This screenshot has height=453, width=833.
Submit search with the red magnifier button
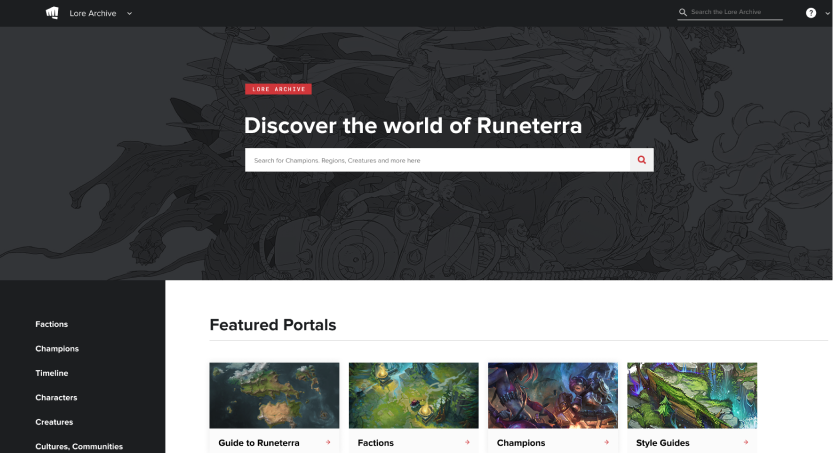pyautogui.click(x=642, y=160)
